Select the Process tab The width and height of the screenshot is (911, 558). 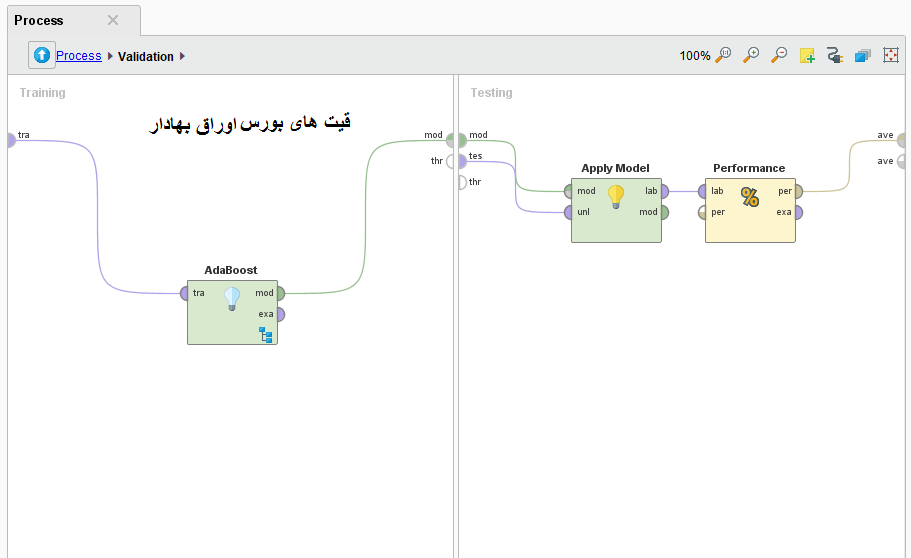(39, 20)
